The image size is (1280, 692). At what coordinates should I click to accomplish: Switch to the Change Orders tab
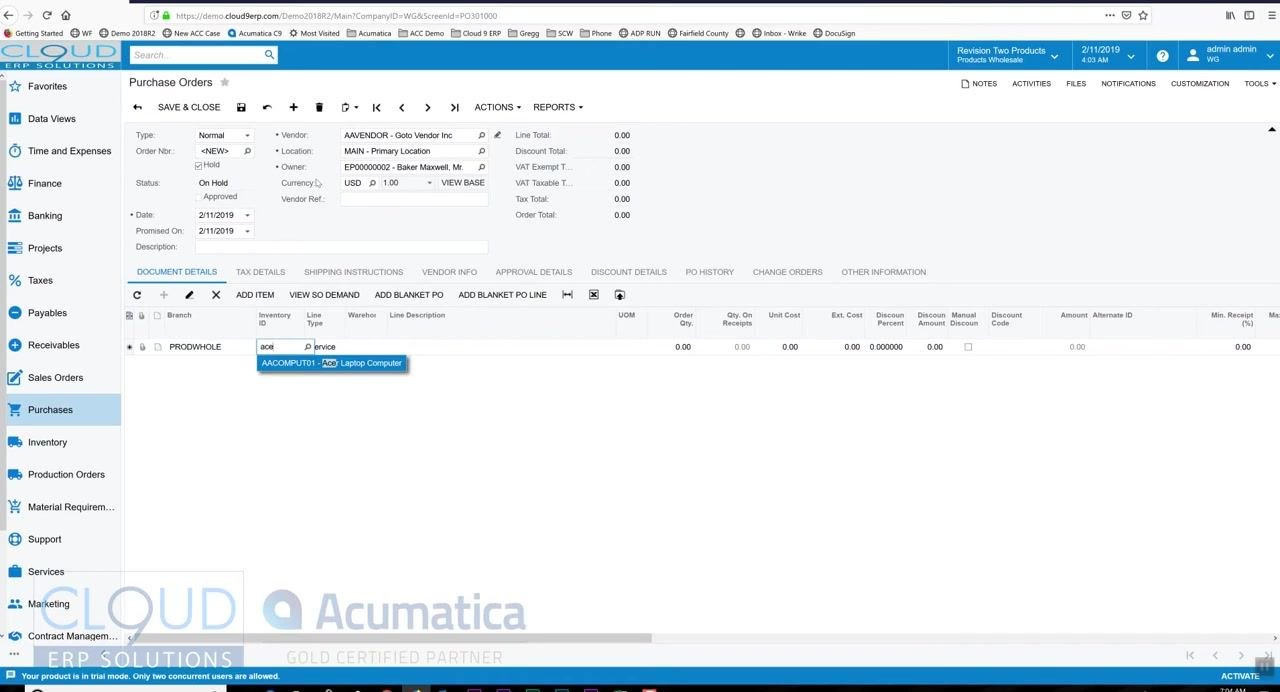[x=787, y=272]
